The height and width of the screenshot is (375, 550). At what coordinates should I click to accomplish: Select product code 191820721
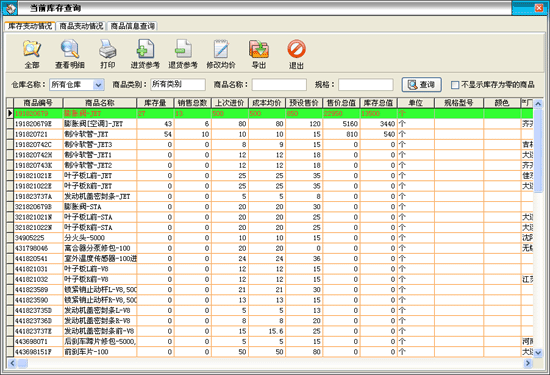[31, 134]
